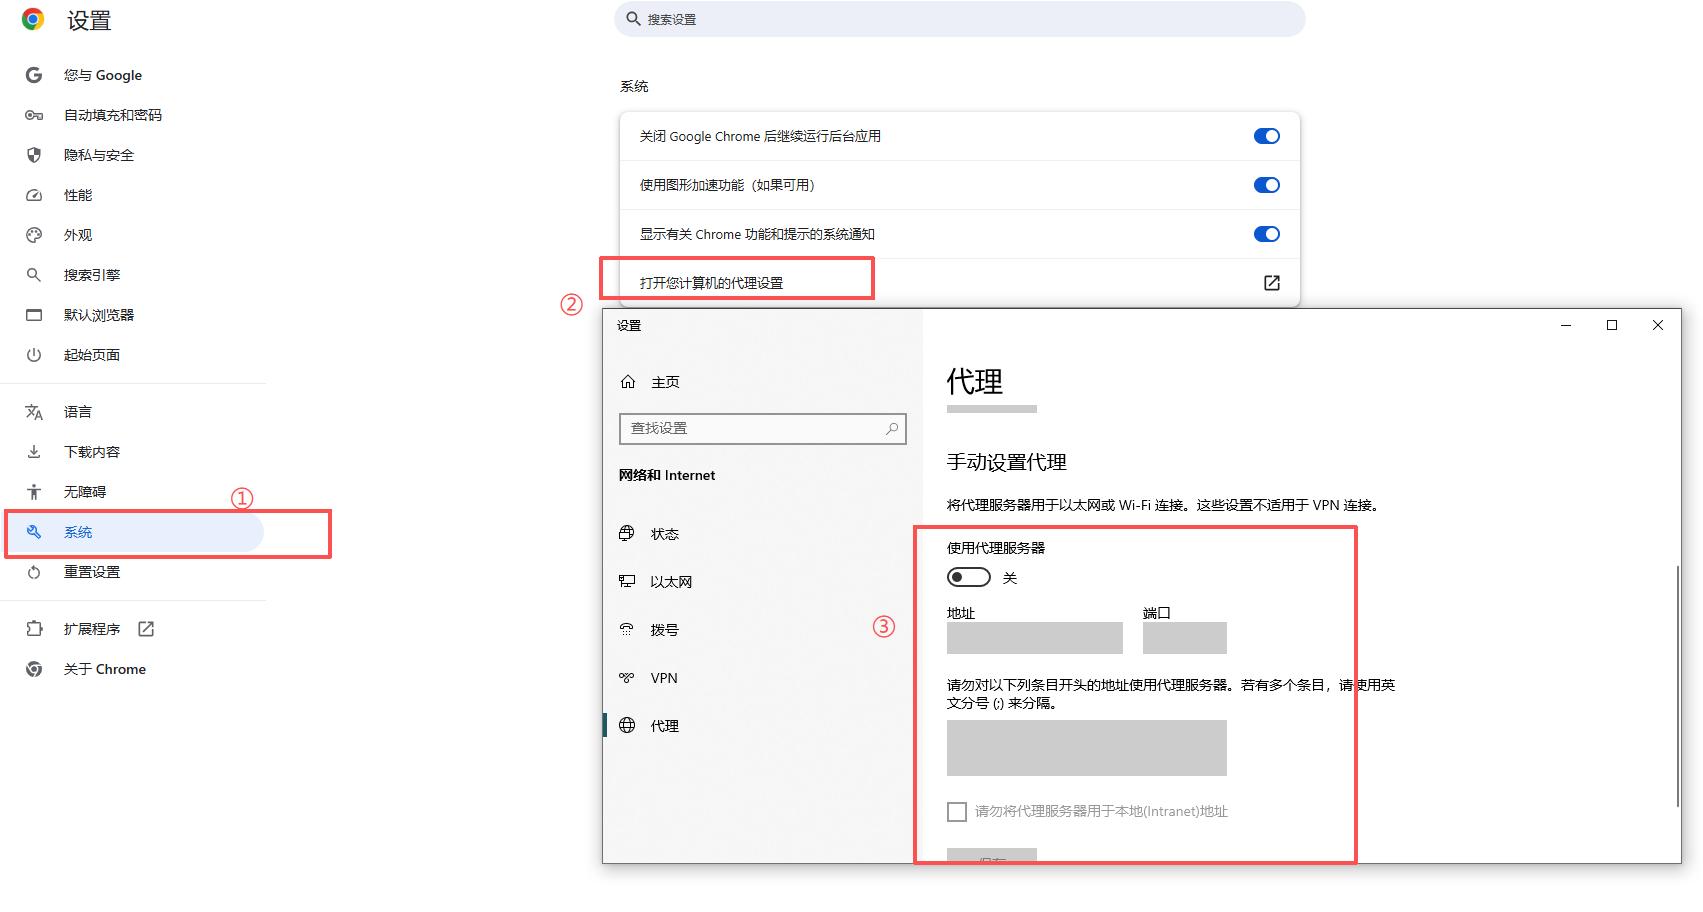
Task: Click 关于 Chrome
Action: point(105,669)
